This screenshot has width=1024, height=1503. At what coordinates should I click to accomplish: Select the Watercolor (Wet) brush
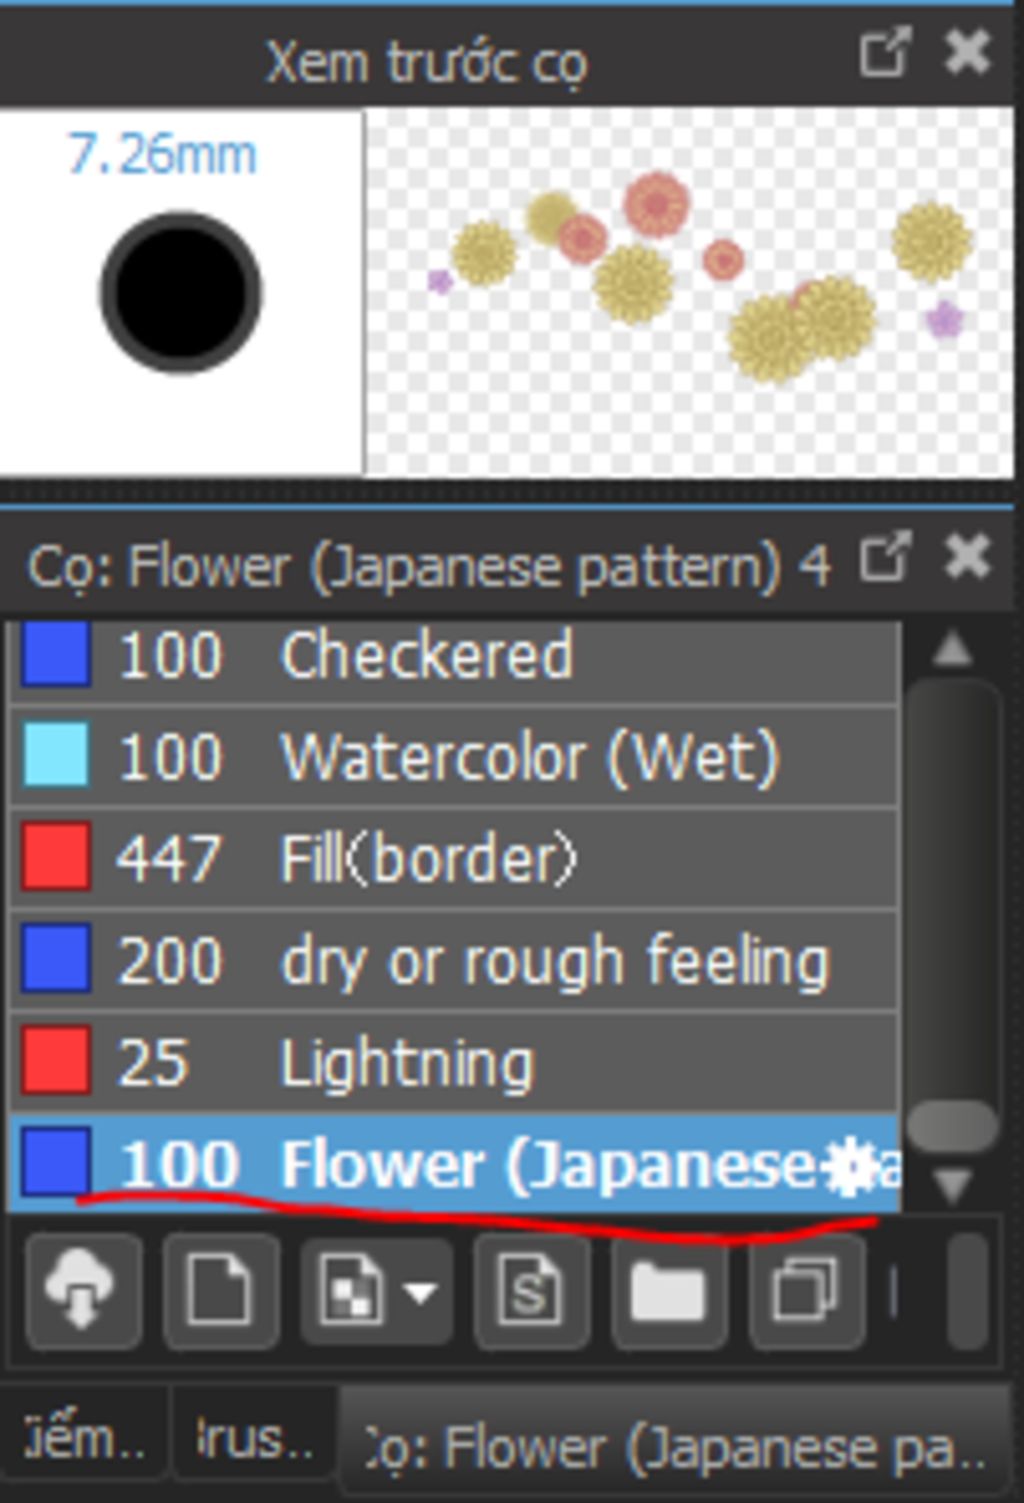coord(528,757)
